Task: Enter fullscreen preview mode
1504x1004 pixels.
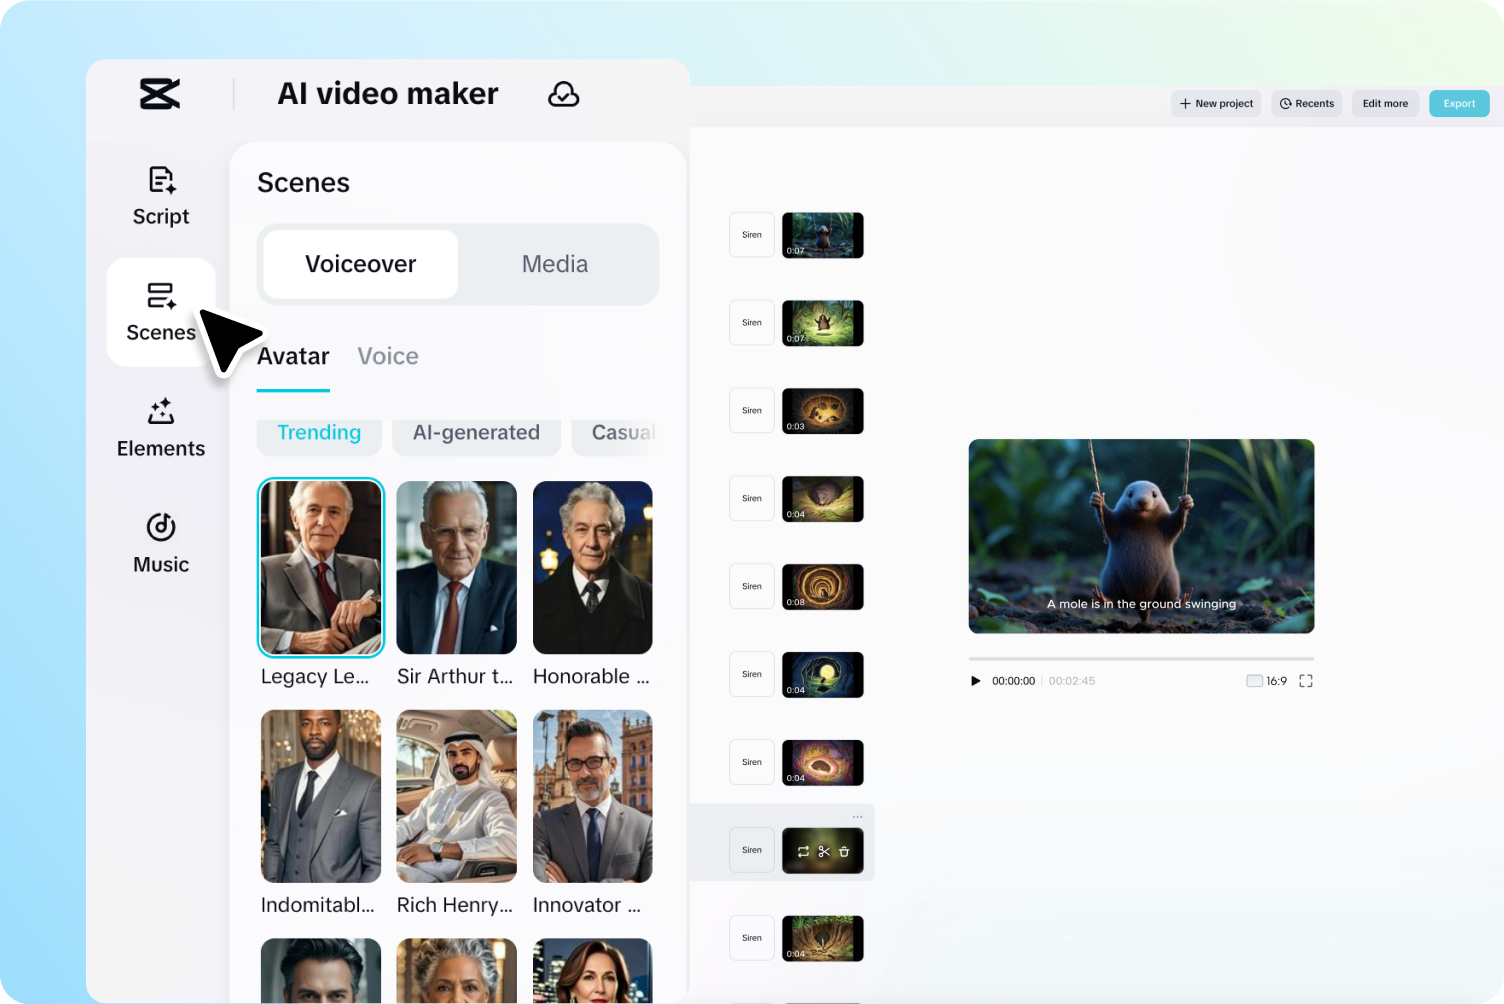Action: (1306, 680)
